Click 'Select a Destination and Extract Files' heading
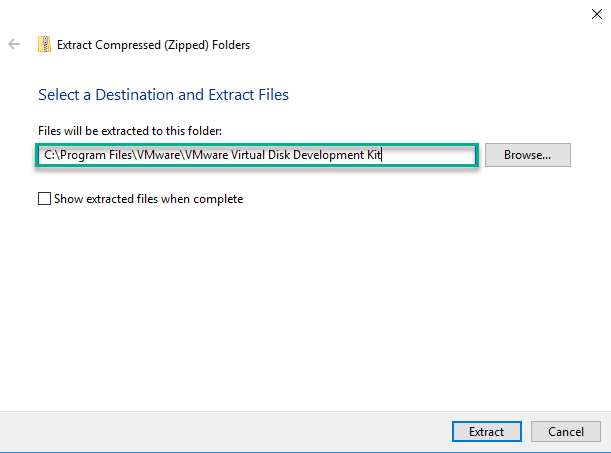This screenshot has width=611, height=453. (x=163, y=95)
